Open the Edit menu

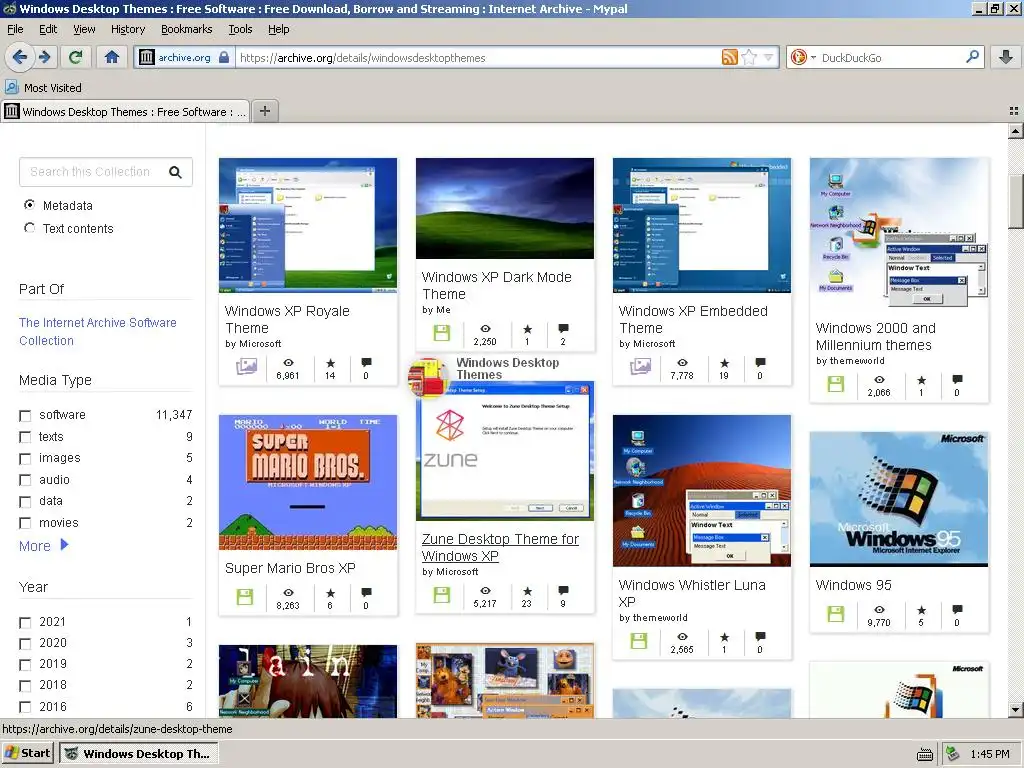48,29
